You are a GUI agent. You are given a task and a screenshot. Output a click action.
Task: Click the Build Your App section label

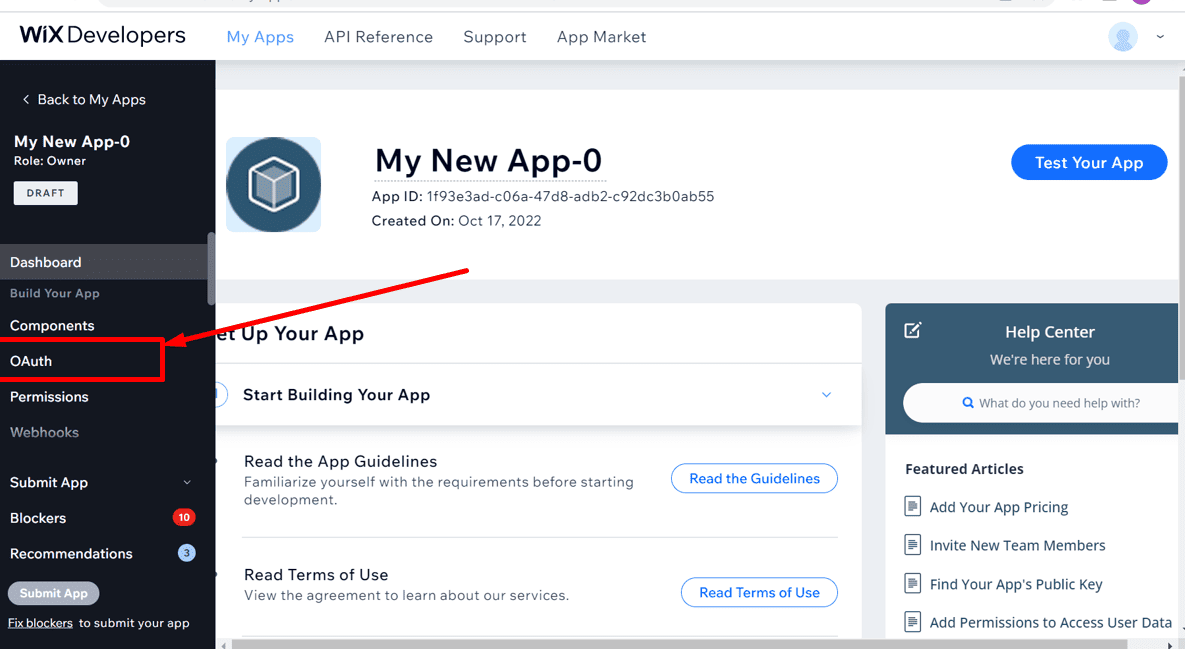pyautogui.click(x=54, y=293)
